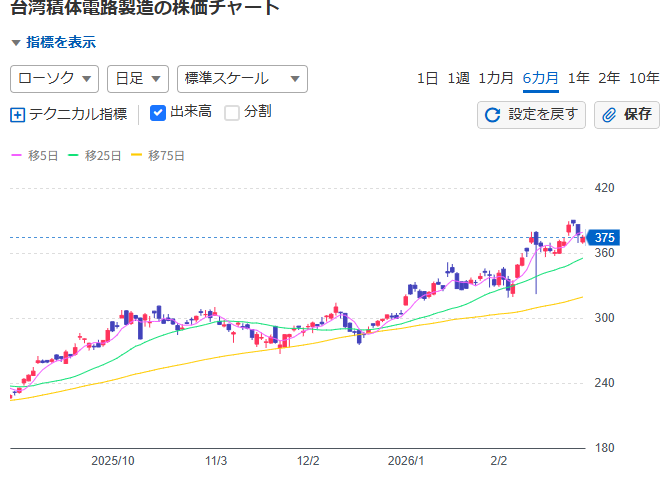Click the 設定を戻す button
The image size is (664, 480).
point(531,115)
